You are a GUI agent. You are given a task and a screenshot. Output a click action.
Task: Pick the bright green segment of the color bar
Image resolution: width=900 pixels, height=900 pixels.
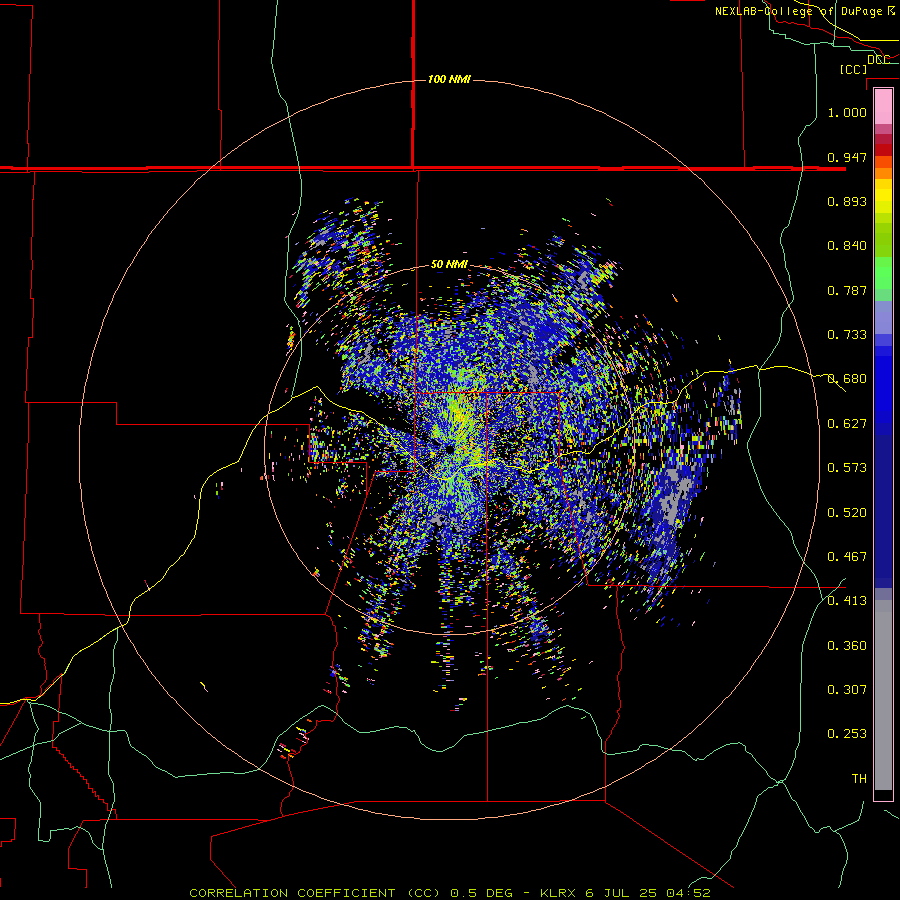[883, 273]
